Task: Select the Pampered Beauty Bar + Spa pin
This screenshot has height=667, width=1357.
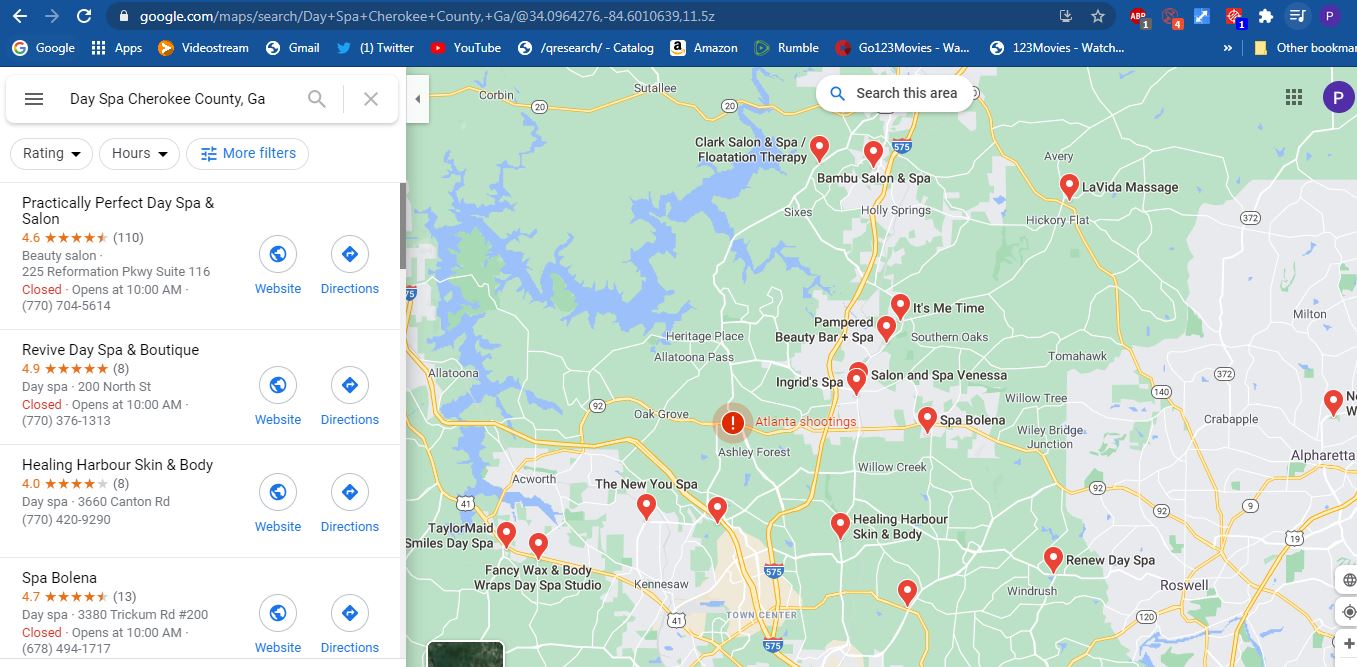Action: 886,328
